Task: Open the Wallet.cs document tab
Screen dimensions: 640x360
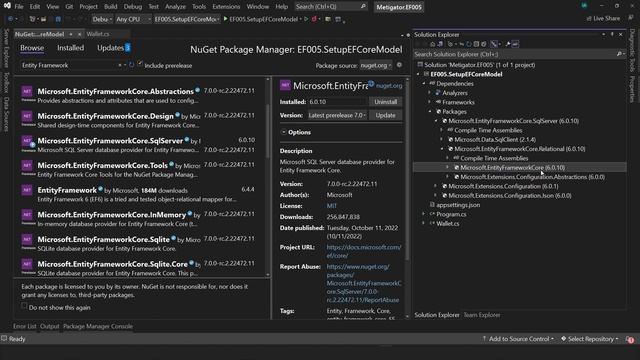Action: point(98,34)
